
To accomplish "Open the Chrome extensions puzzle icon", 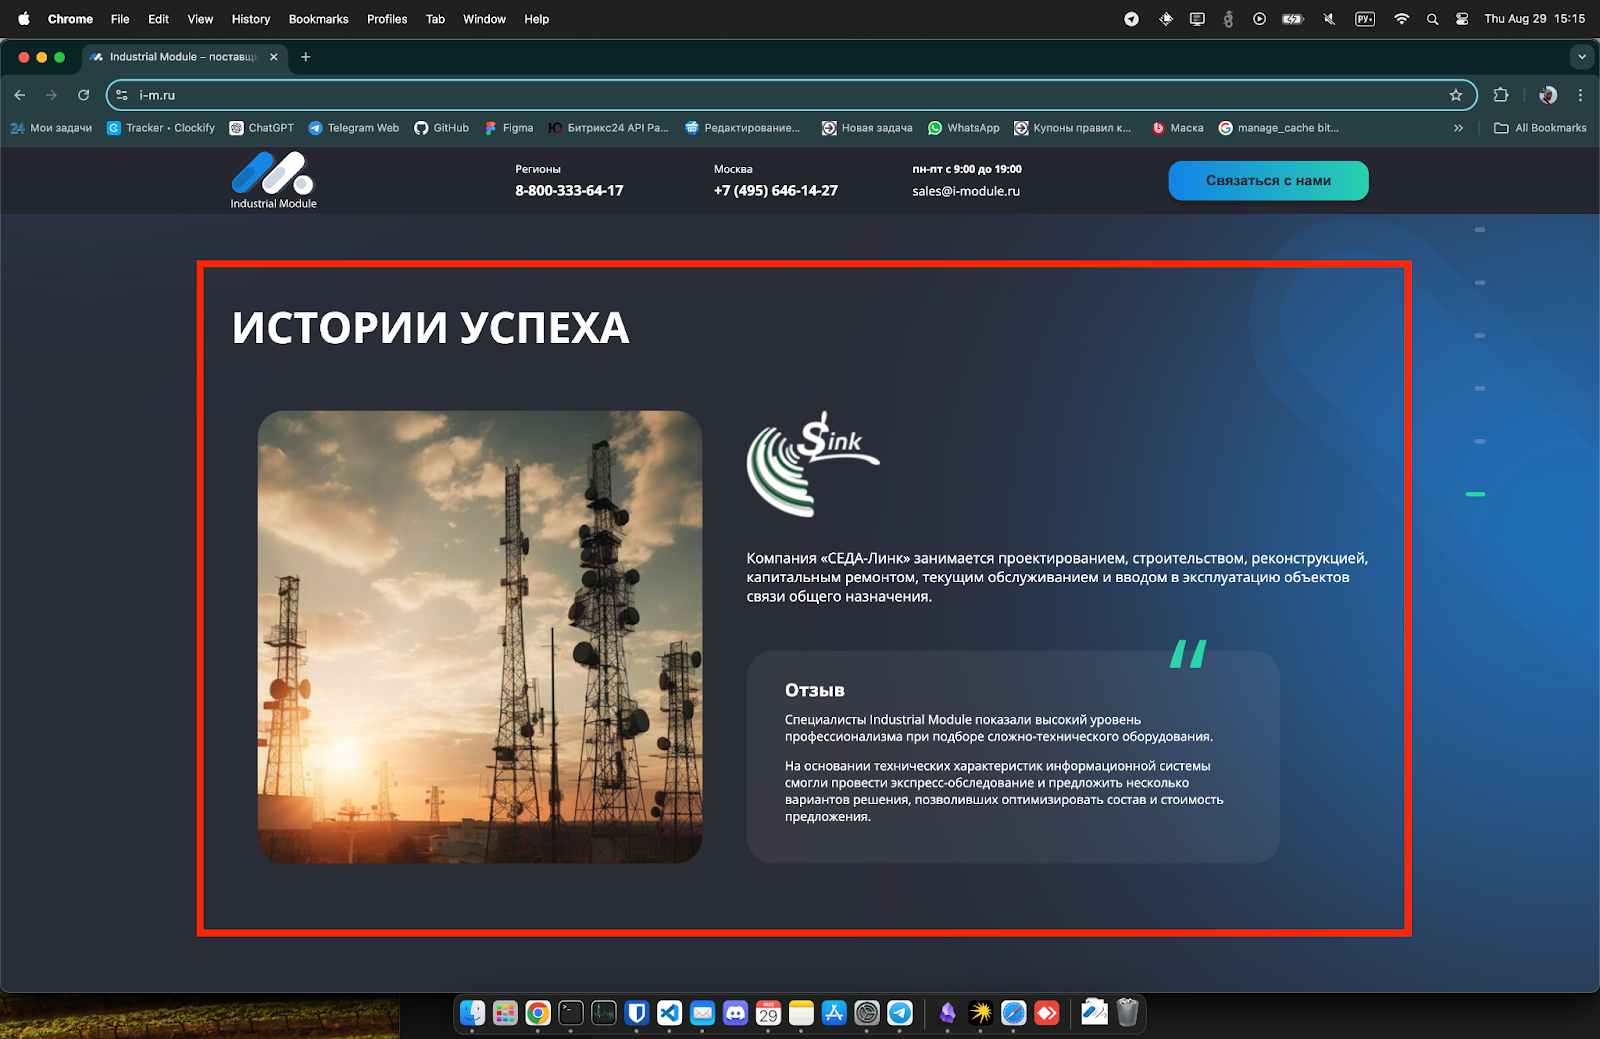I will 1501,95.
